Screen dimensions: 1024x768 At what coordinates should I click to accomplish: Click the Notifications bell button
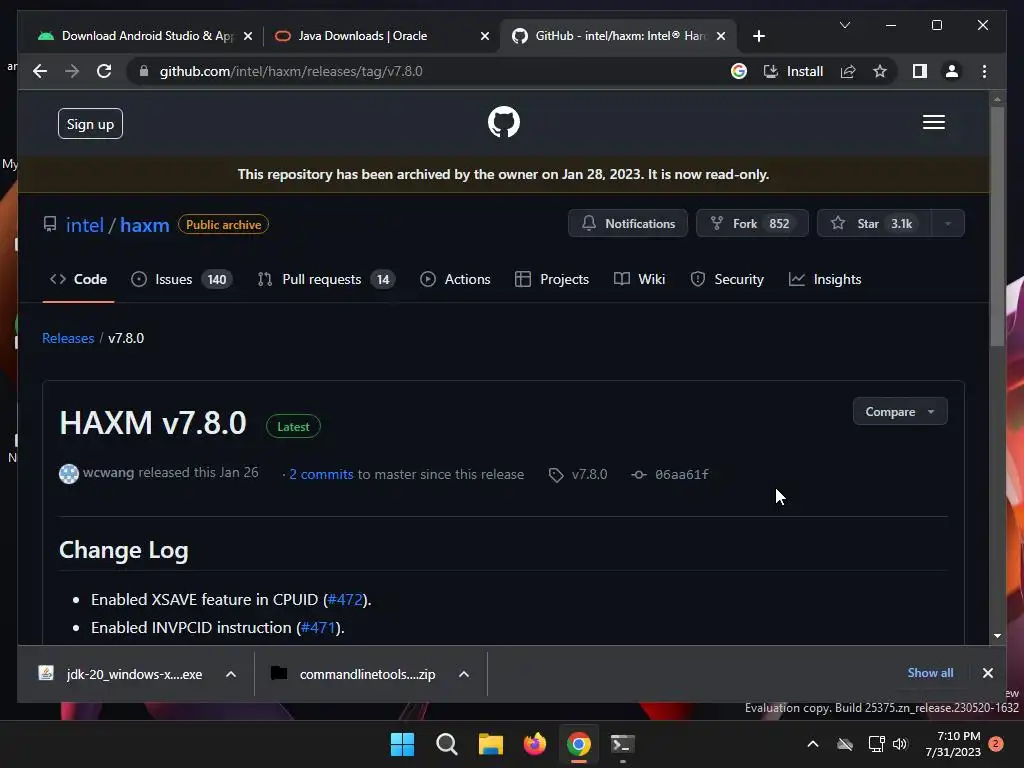[628, 223]
